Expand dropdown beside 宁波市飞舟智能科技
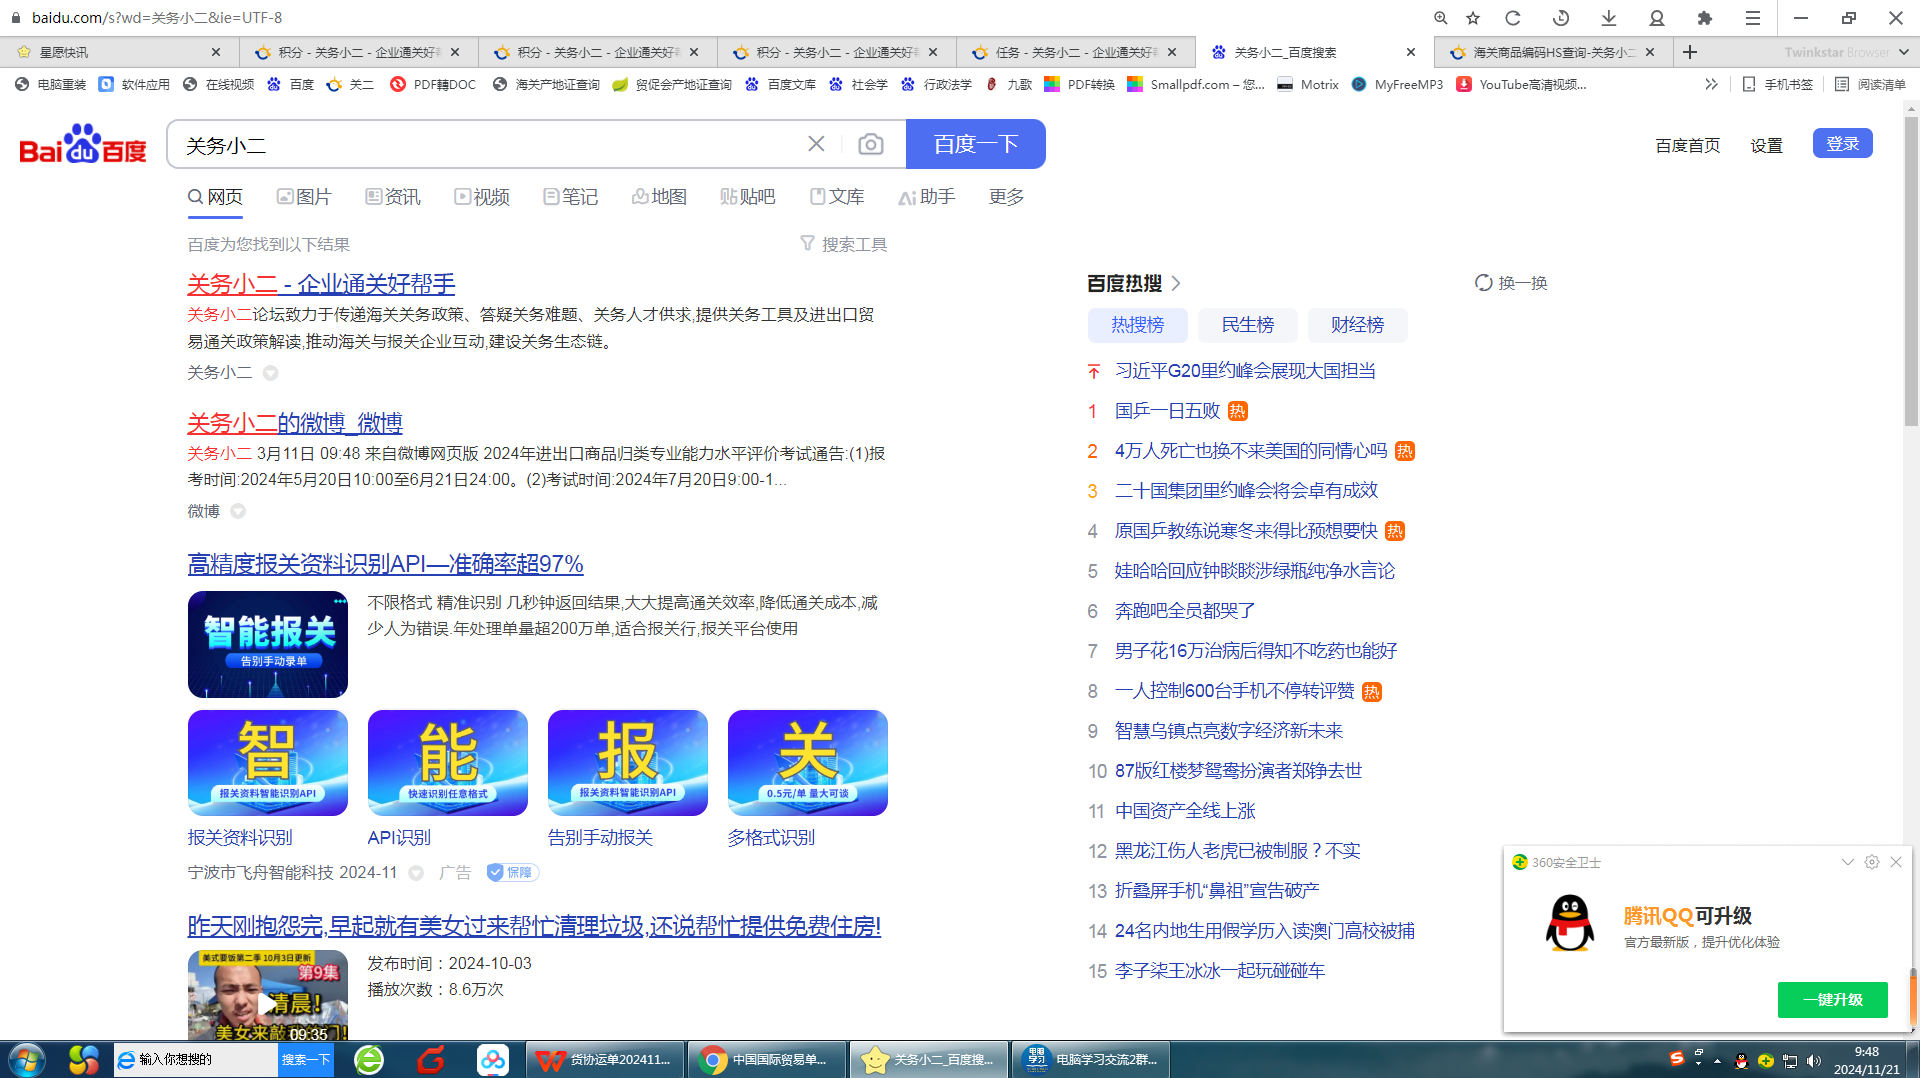This screenshot has height=1078, width=1920. coord(416,873)
